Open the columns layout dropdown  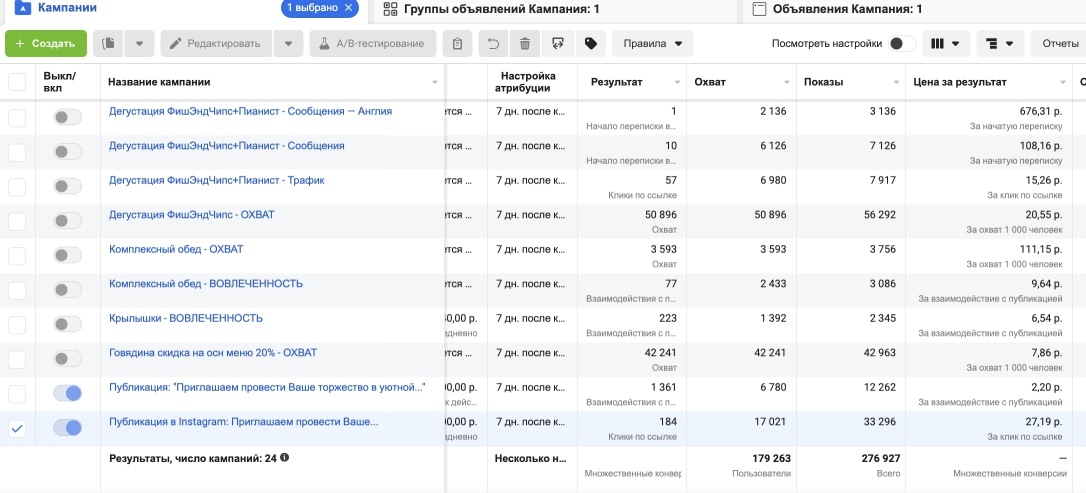tap(945, 44)
